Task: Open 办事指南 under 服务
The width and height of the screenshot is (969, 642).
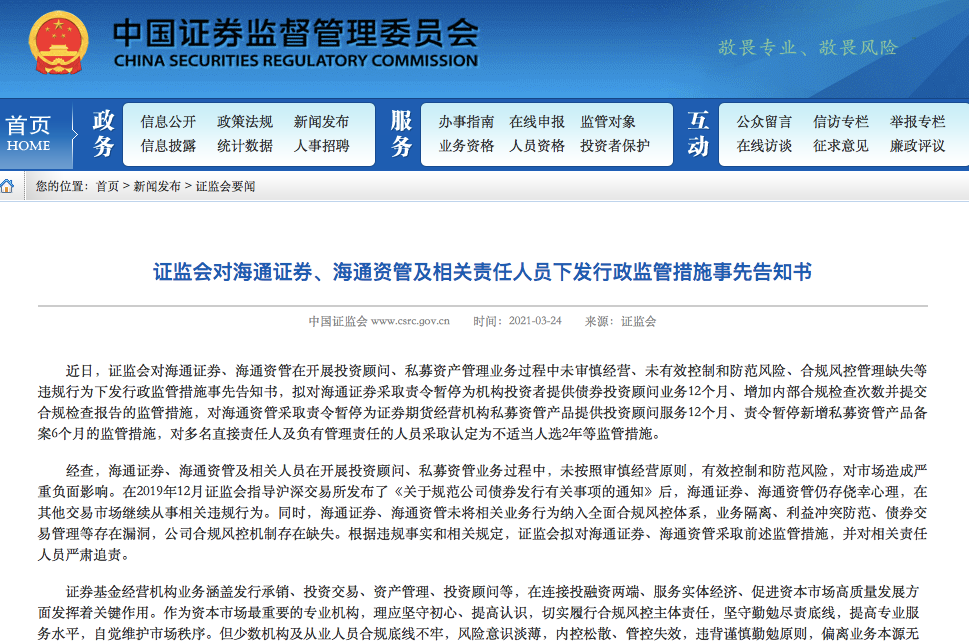Action: (467, 122)
